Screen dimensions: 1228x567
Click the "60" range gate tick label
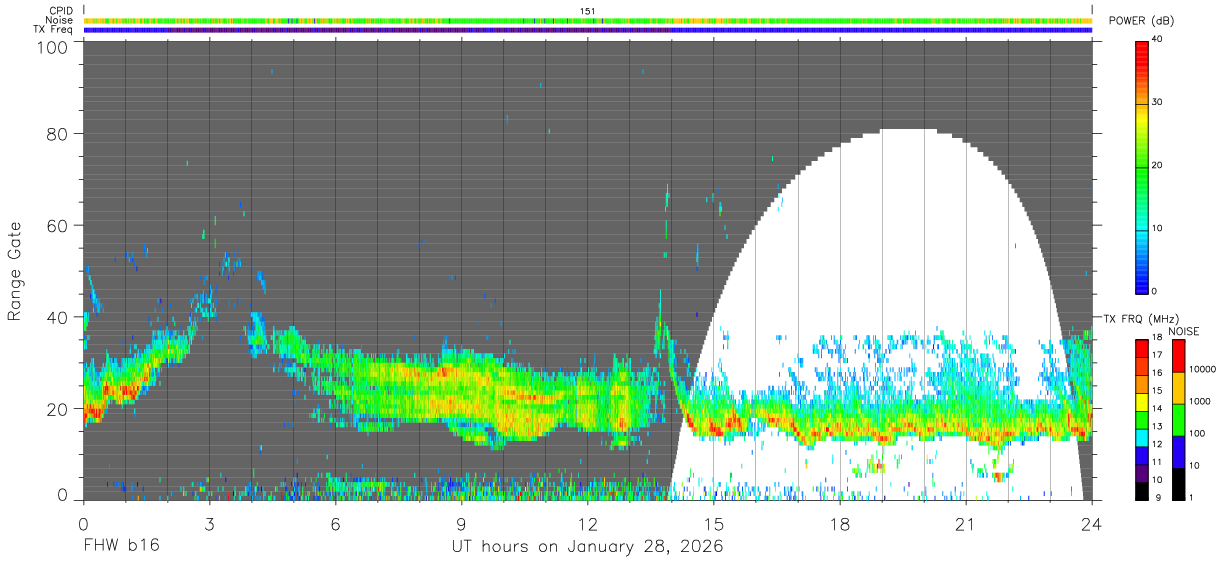(56, 225)
